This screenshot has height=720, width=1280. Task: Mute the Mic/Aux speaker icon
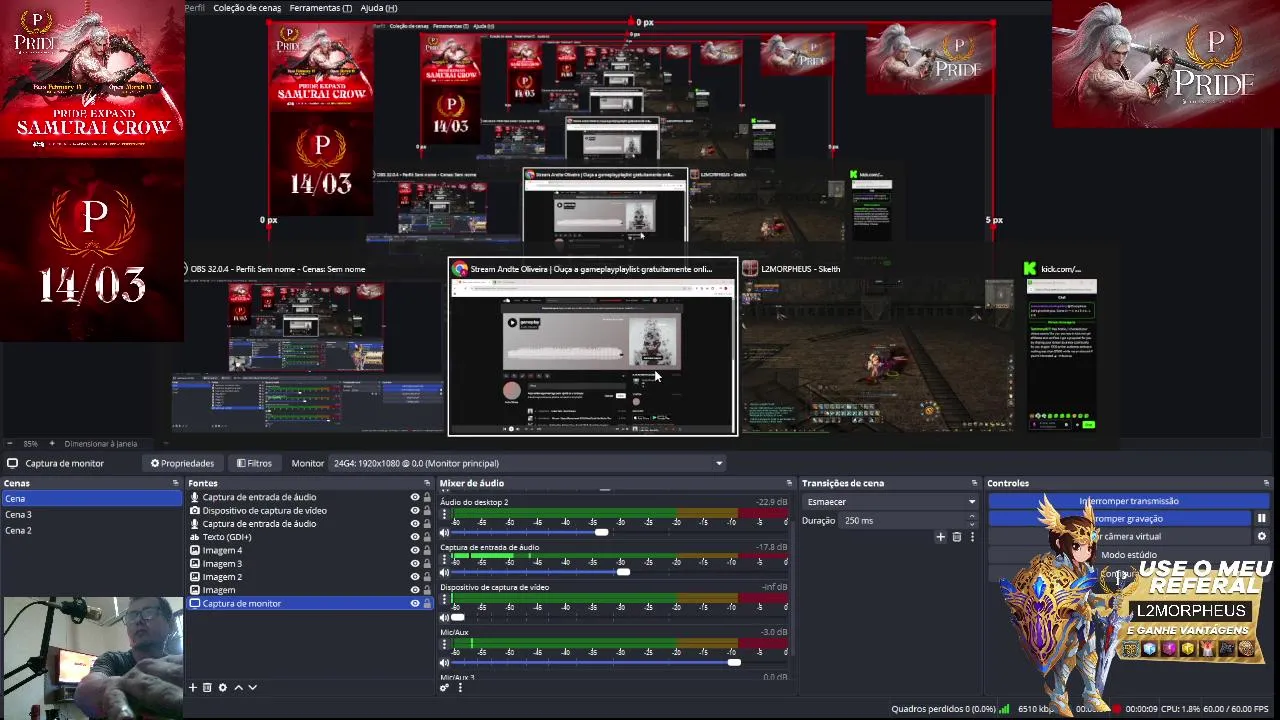444,662
